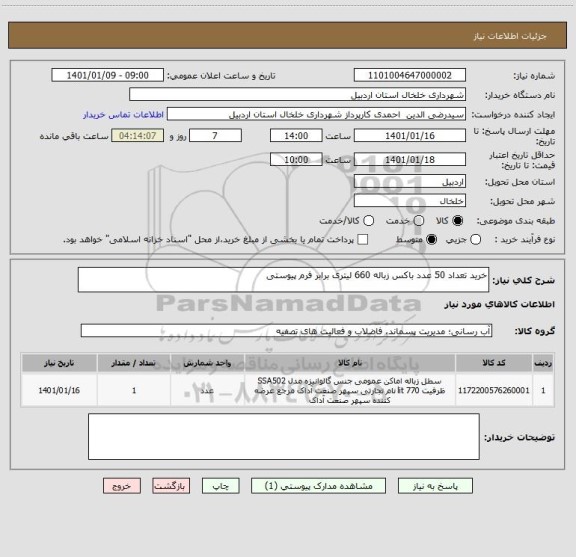Click the بازگشت back button
576x557 pixels.
click(x=171, y=486)
